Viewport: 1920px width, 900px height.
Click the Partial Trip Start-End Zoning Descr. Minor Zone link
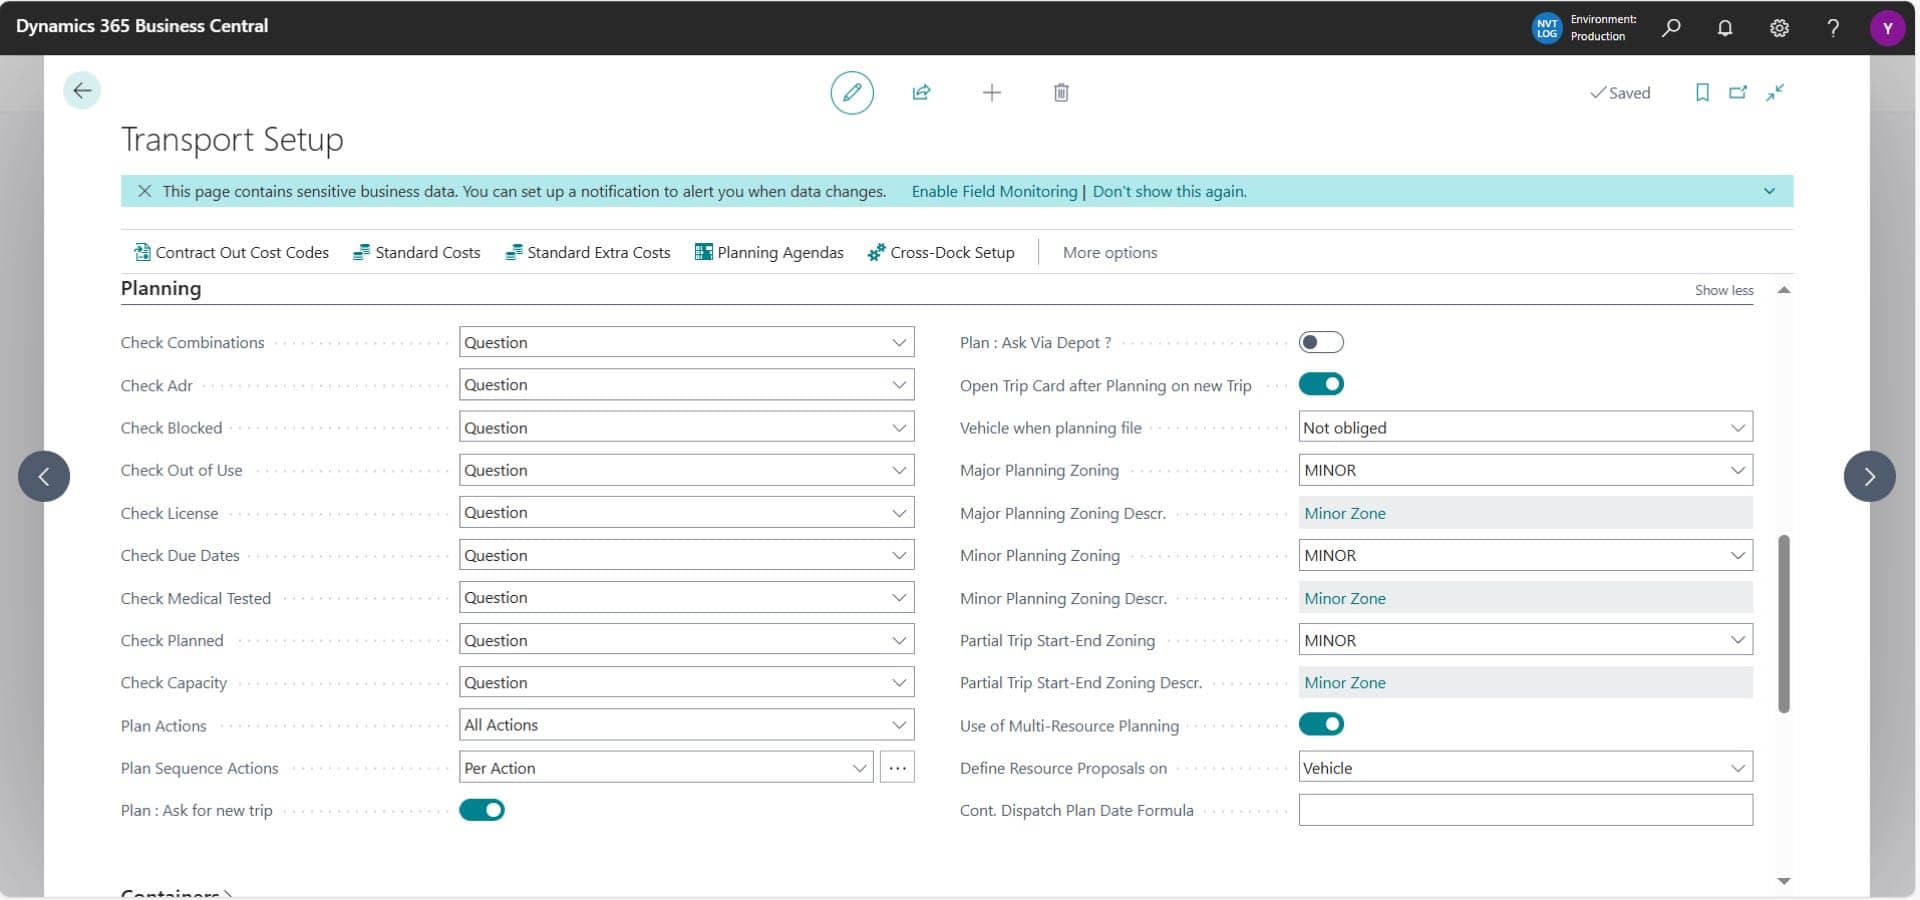1345,683
